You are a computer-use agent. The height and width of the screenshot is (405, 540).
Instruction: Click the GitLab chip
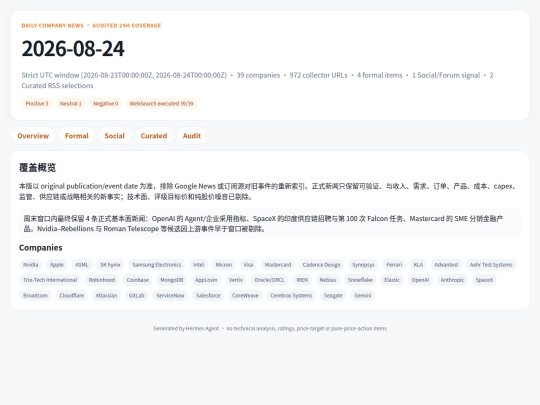(x=137, y=295)
